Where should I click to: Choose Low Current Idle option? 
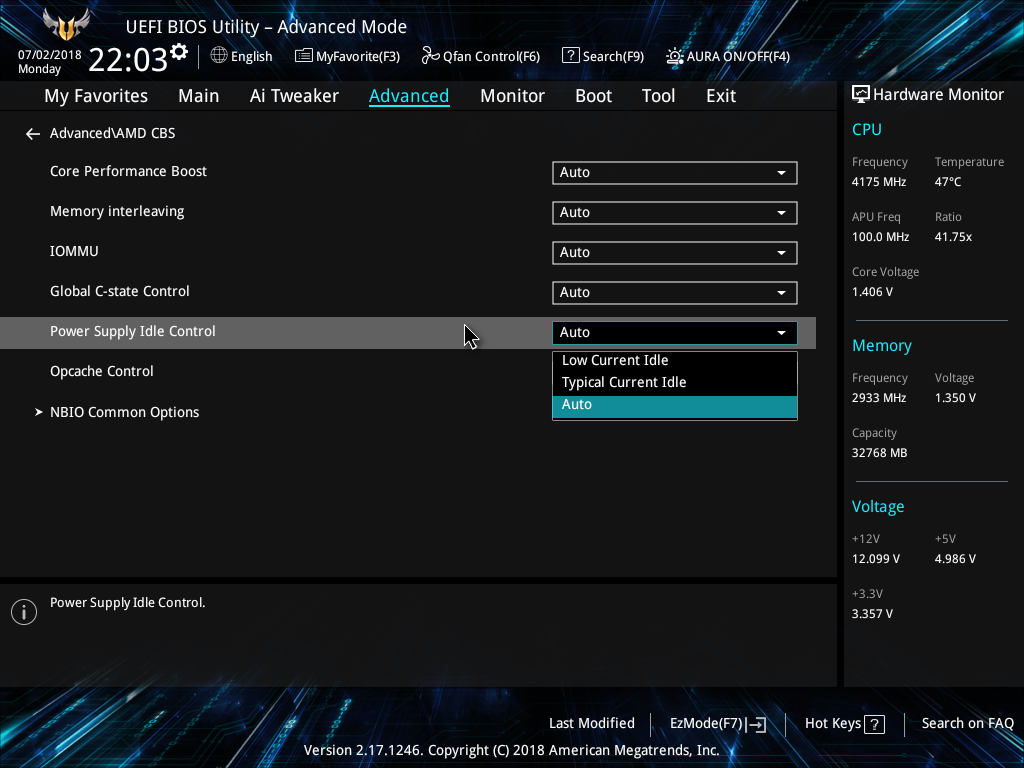coord(675,360)
